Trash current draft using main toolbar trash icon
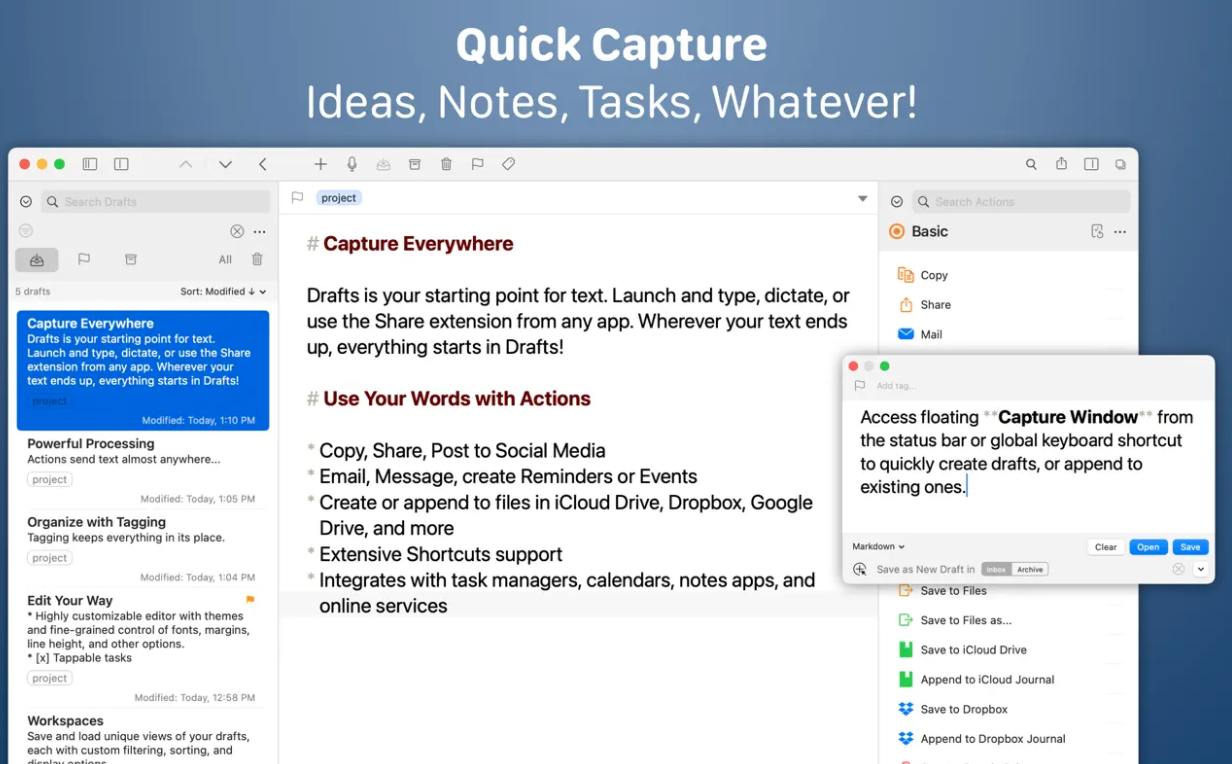1232x764 pixels. pyautogui.click(x=446, y=164)
